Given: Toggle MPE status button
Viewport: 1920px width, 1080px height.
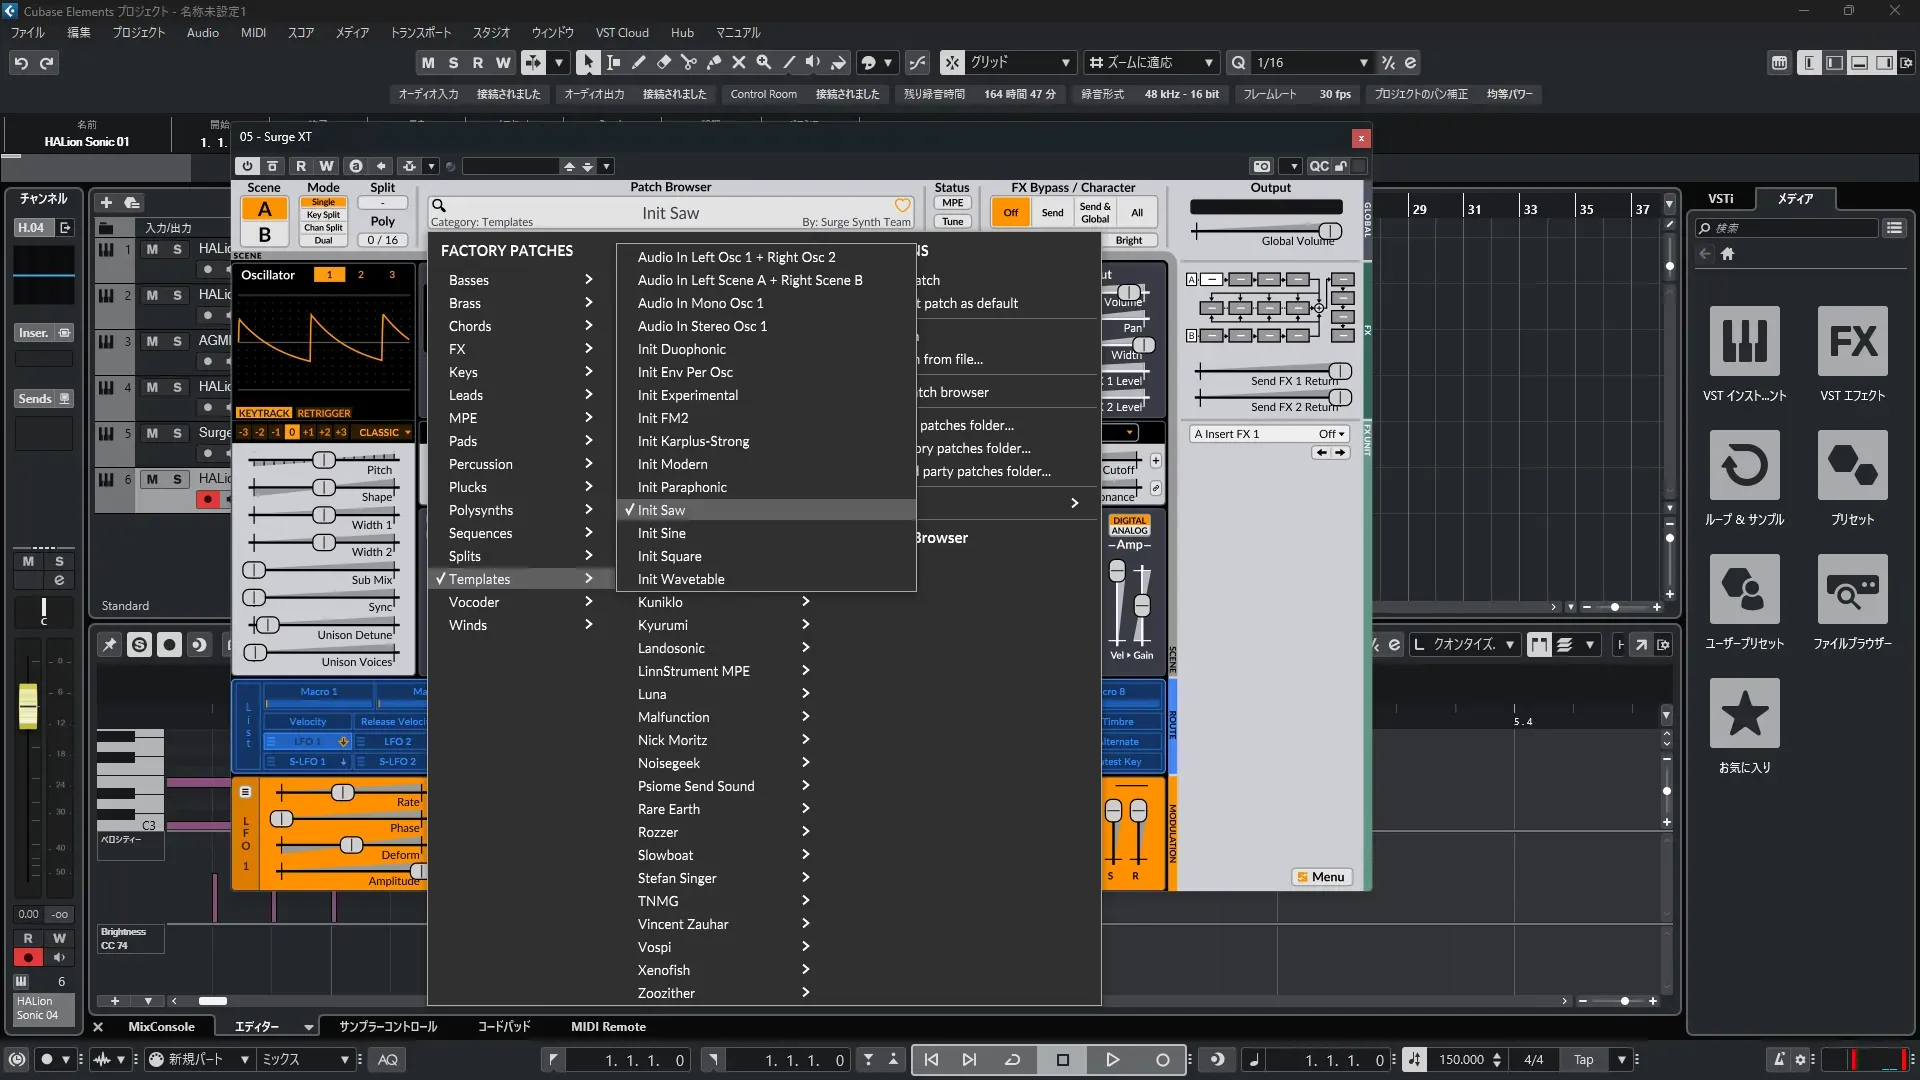Looking at the screenshot, I should click(952, 203).
